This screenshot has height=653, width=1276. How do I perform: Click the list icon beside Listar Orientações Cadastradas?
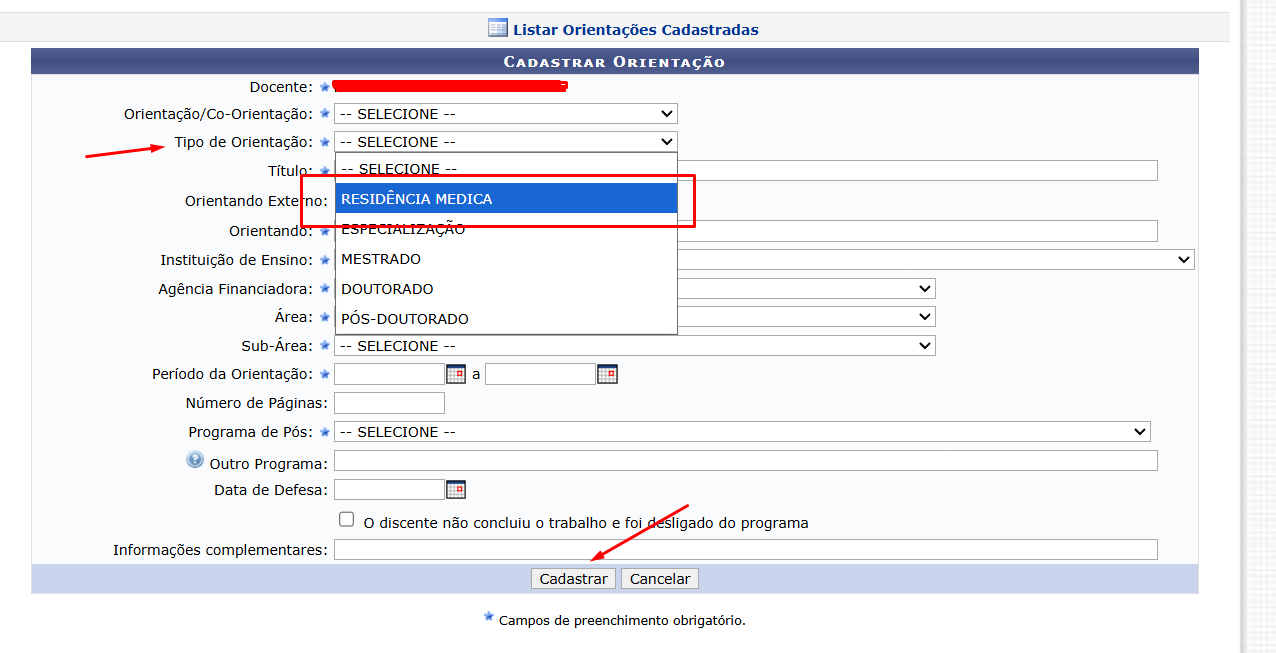[x=498, y=28]
